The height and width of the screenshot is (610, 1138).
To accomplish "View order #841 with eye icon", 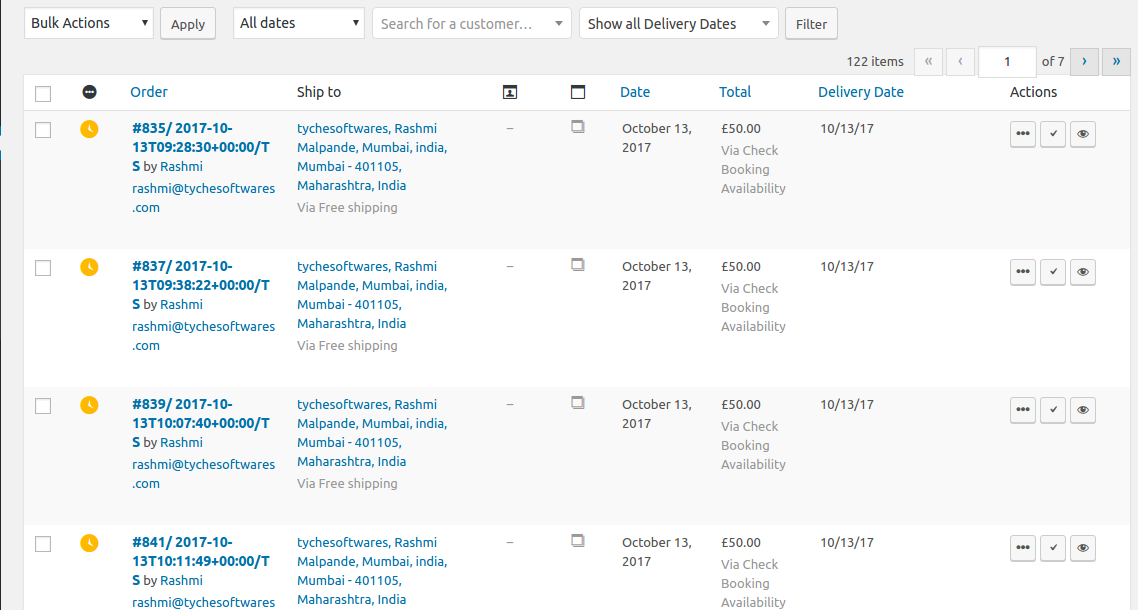I will tap(1083, 548).
